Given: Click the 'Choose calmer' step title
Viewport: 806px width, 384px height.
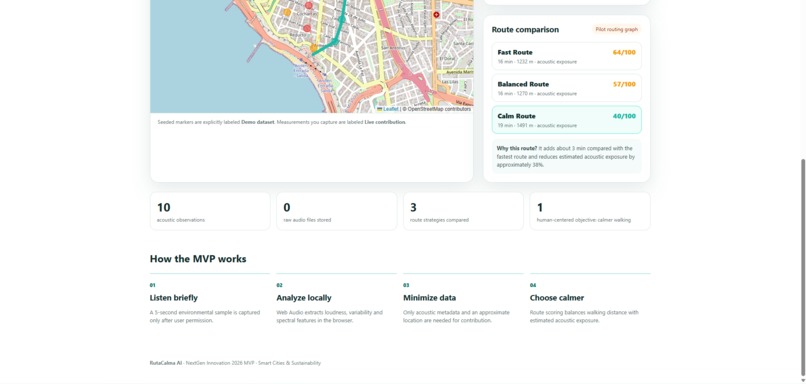Looking at the screenshot, I should (557, 298).
